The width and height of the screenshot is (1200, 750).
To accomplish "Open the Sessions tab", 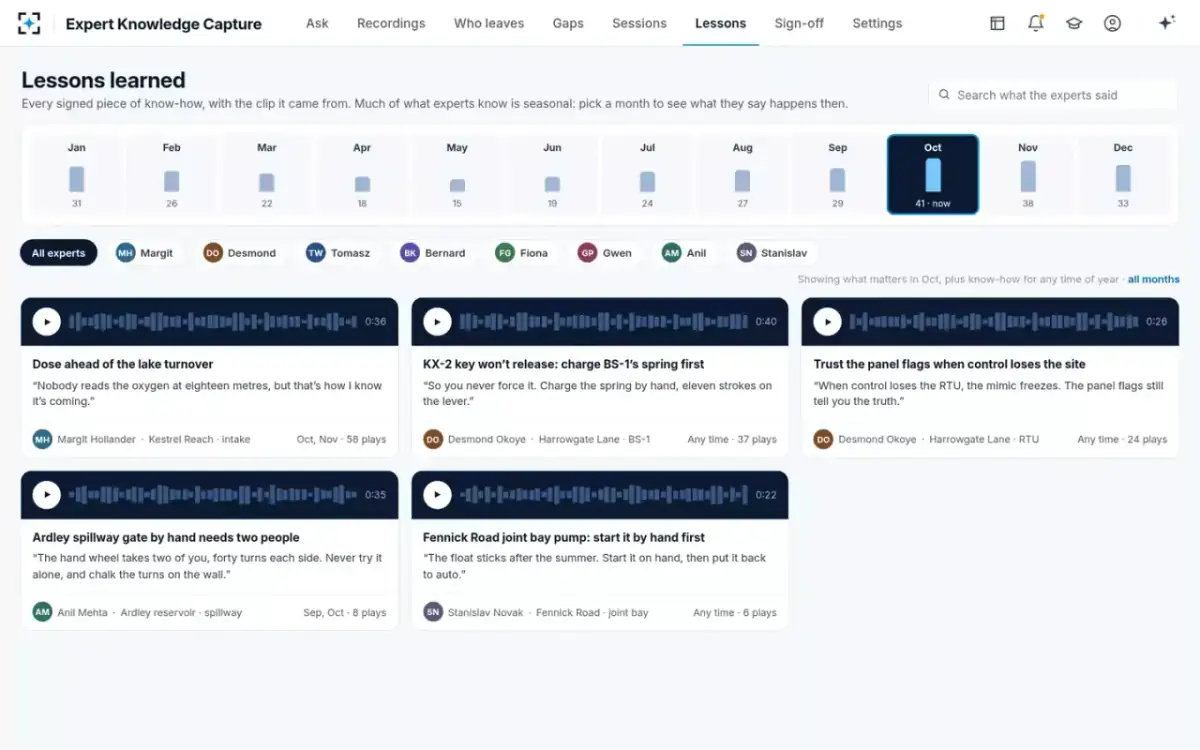I will (639, 23).
